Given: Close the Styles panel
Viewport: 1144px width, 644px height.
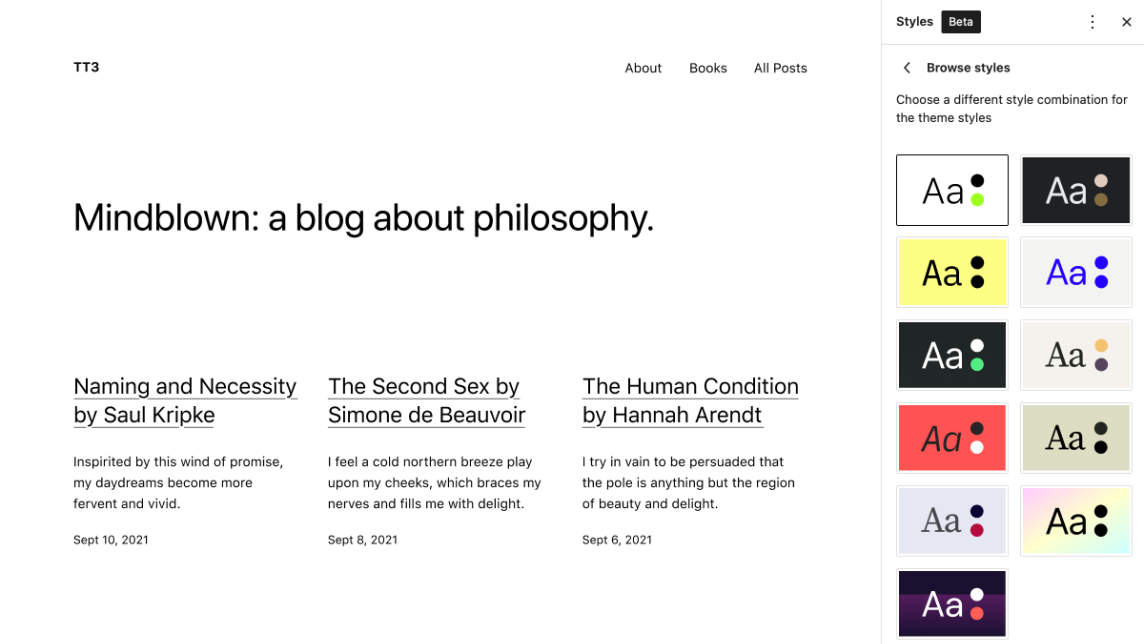Looking at the screenshot, I should pos(1126,22).
